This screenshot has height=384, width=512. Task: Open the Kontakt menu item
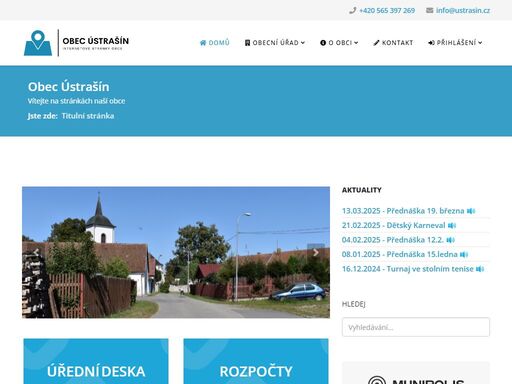(393, 43)
